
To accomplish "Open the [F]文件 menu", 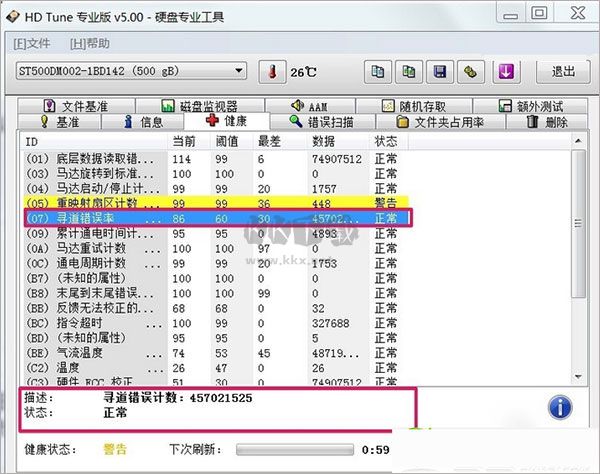I will tap(32, 44).
